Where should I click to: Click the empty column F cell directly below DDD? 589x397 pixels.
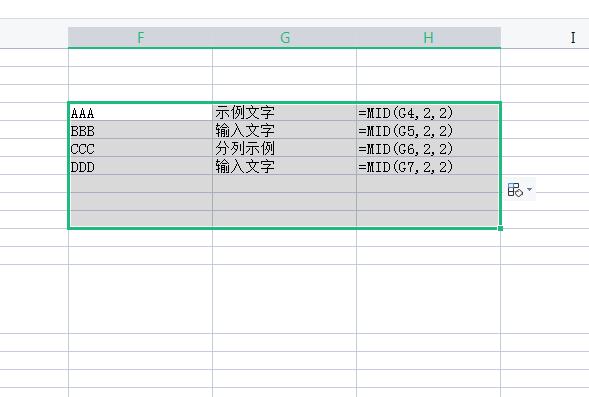(140, 184)
